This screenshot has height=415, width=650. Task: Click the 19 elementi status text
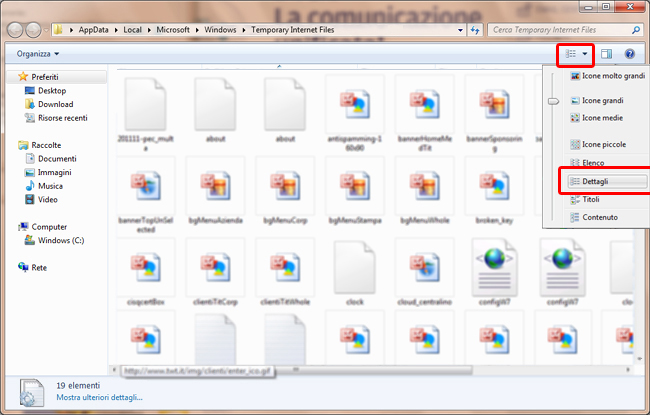click(x=78, y=386)
